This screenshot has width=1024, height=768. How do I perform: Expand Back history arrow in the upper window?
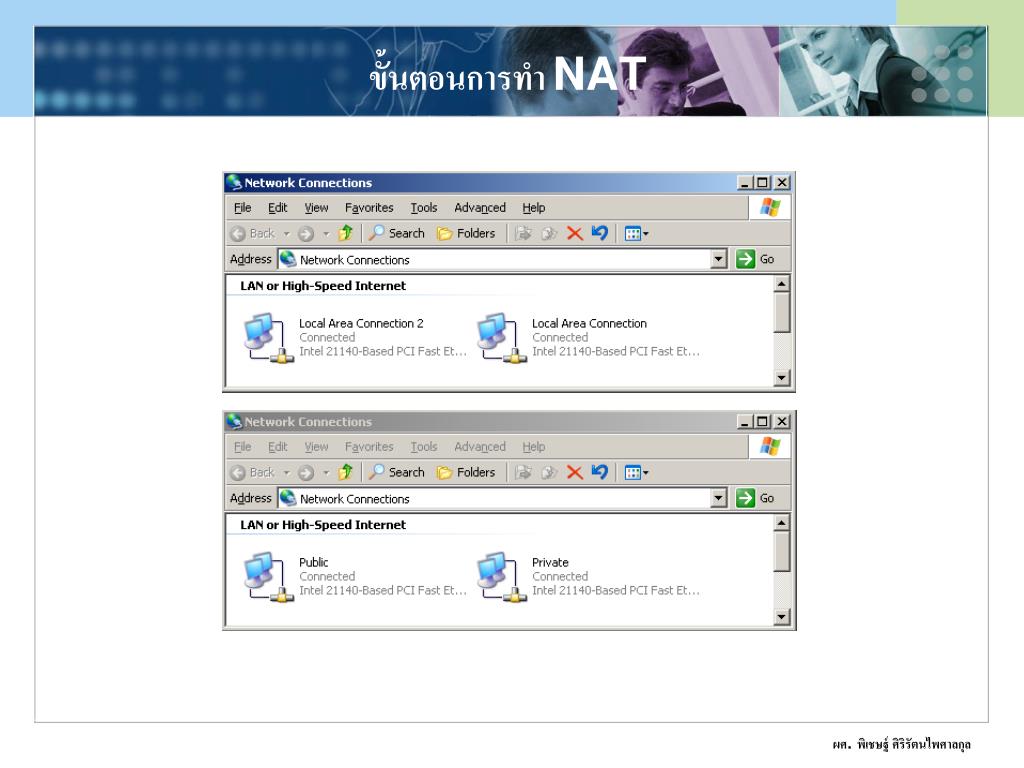click(x=286, y=234)
